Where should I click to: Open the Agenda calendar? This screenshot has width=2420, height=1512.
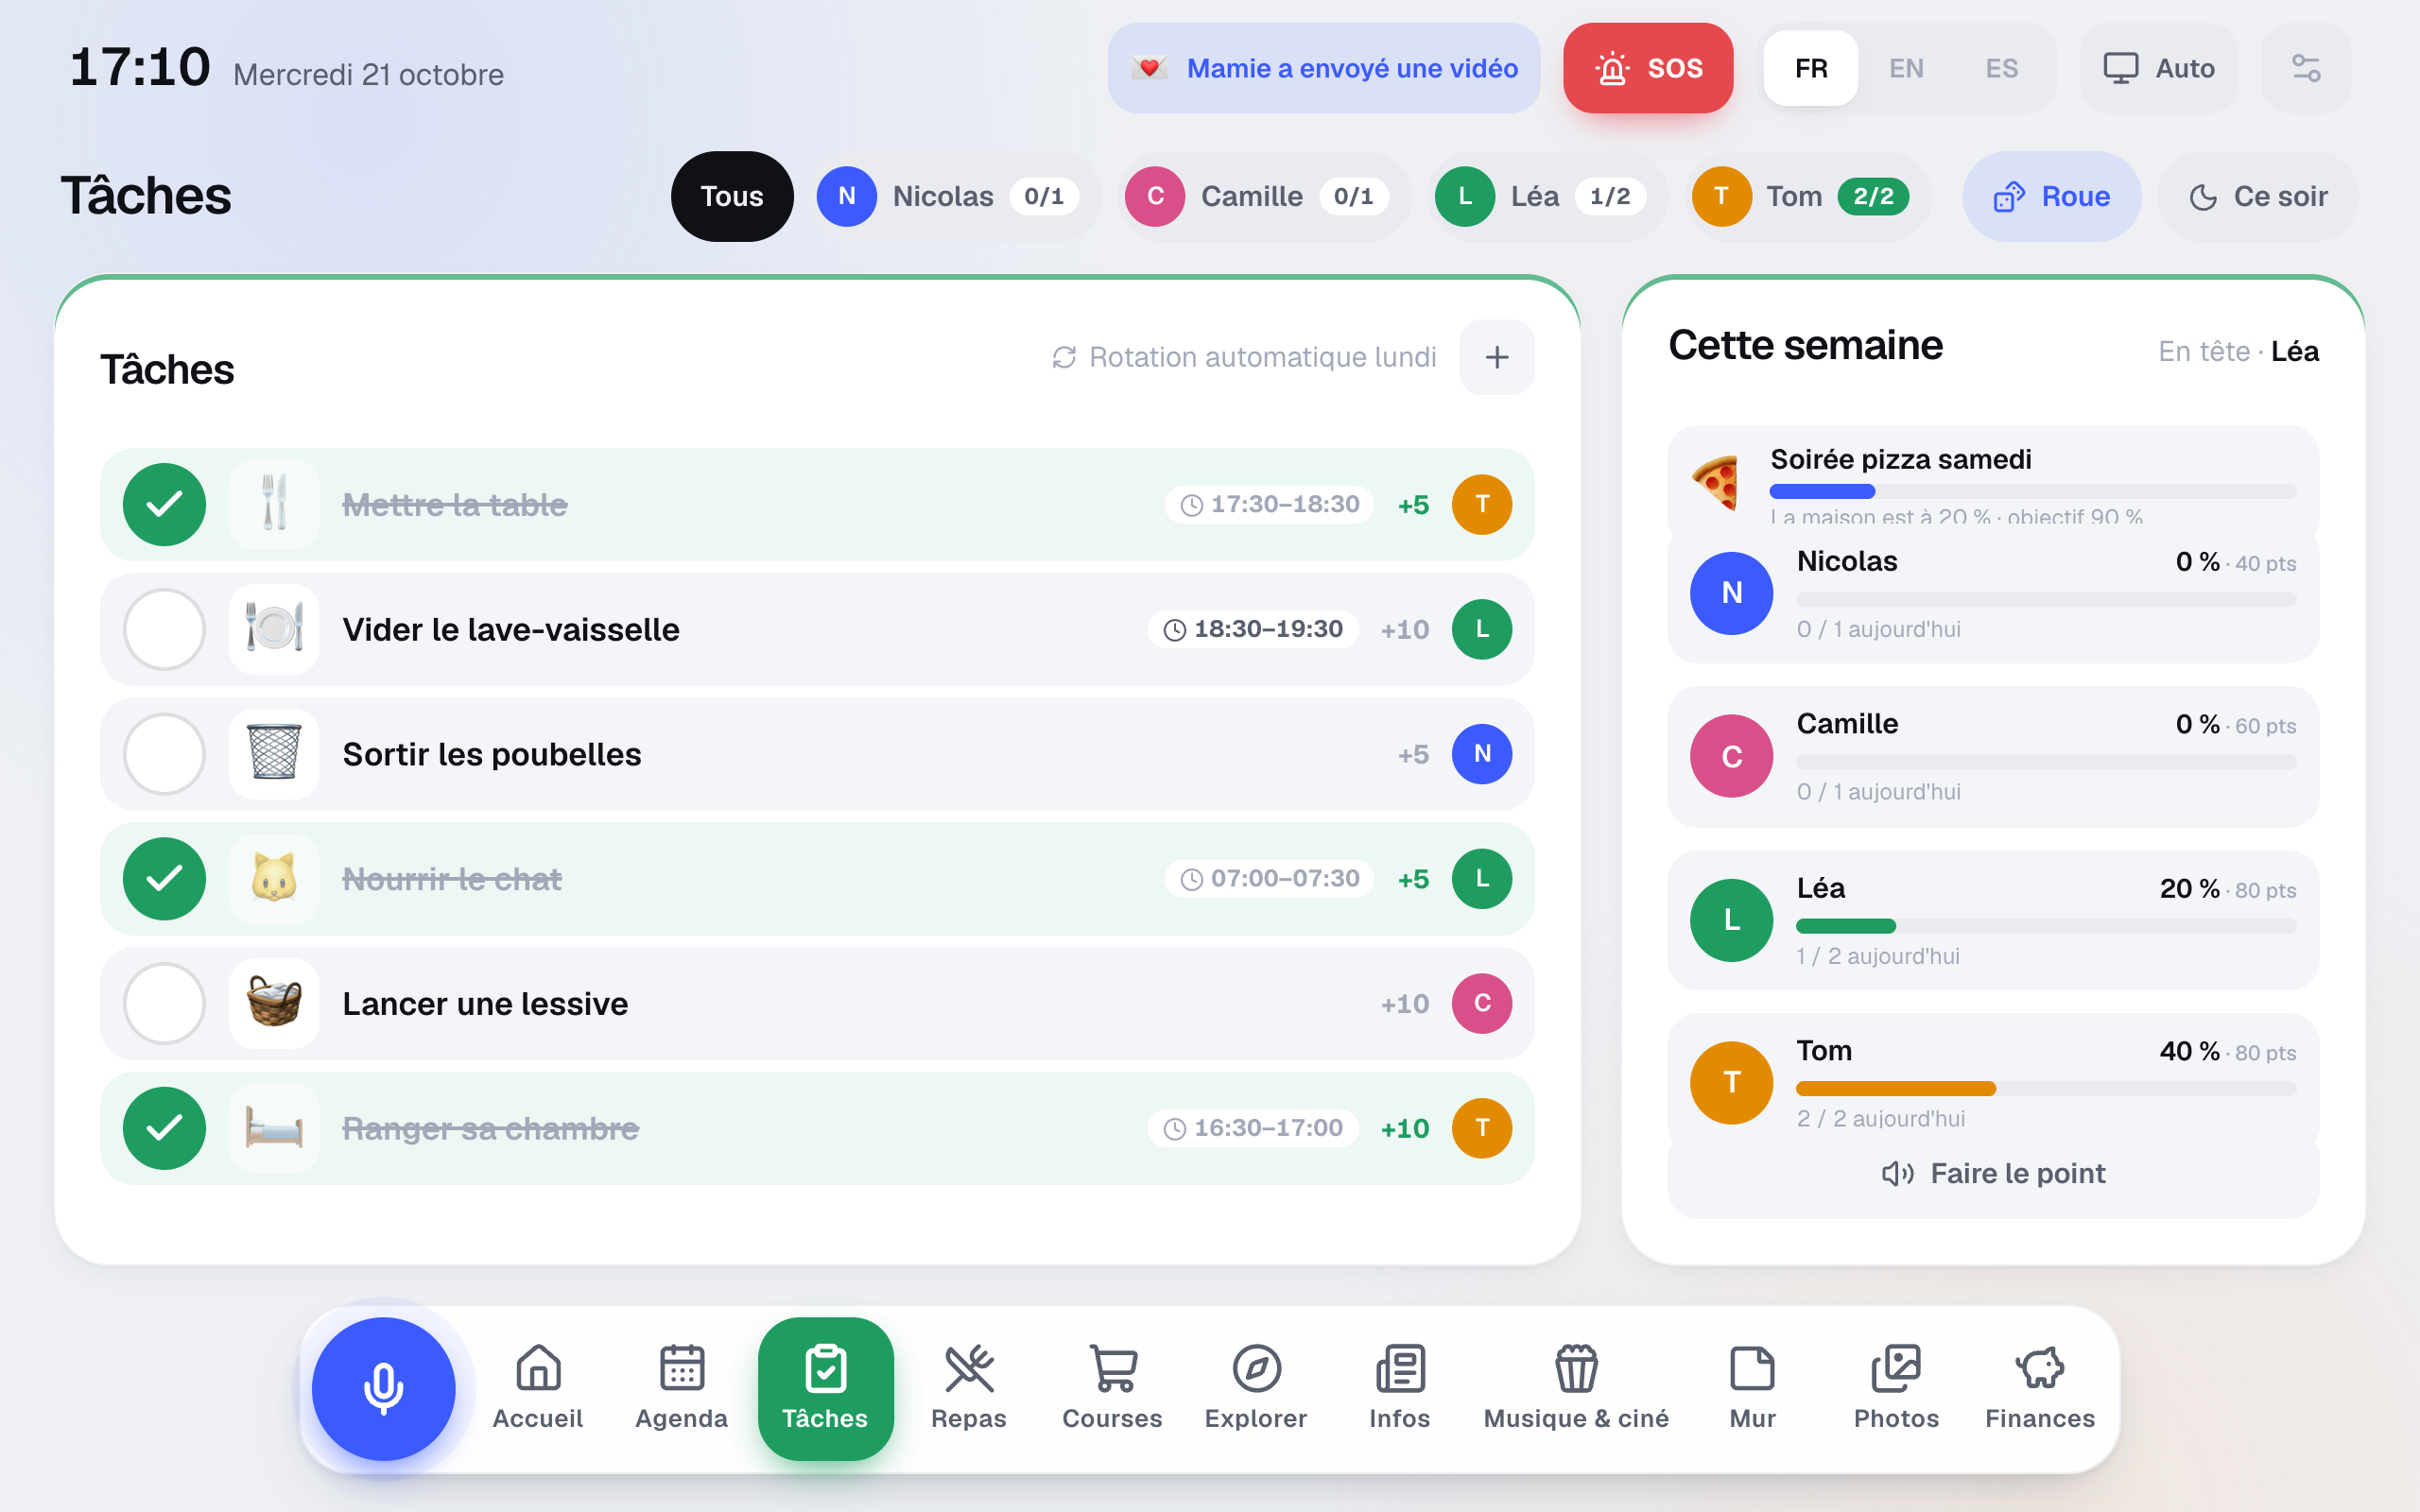[682, 1388]
